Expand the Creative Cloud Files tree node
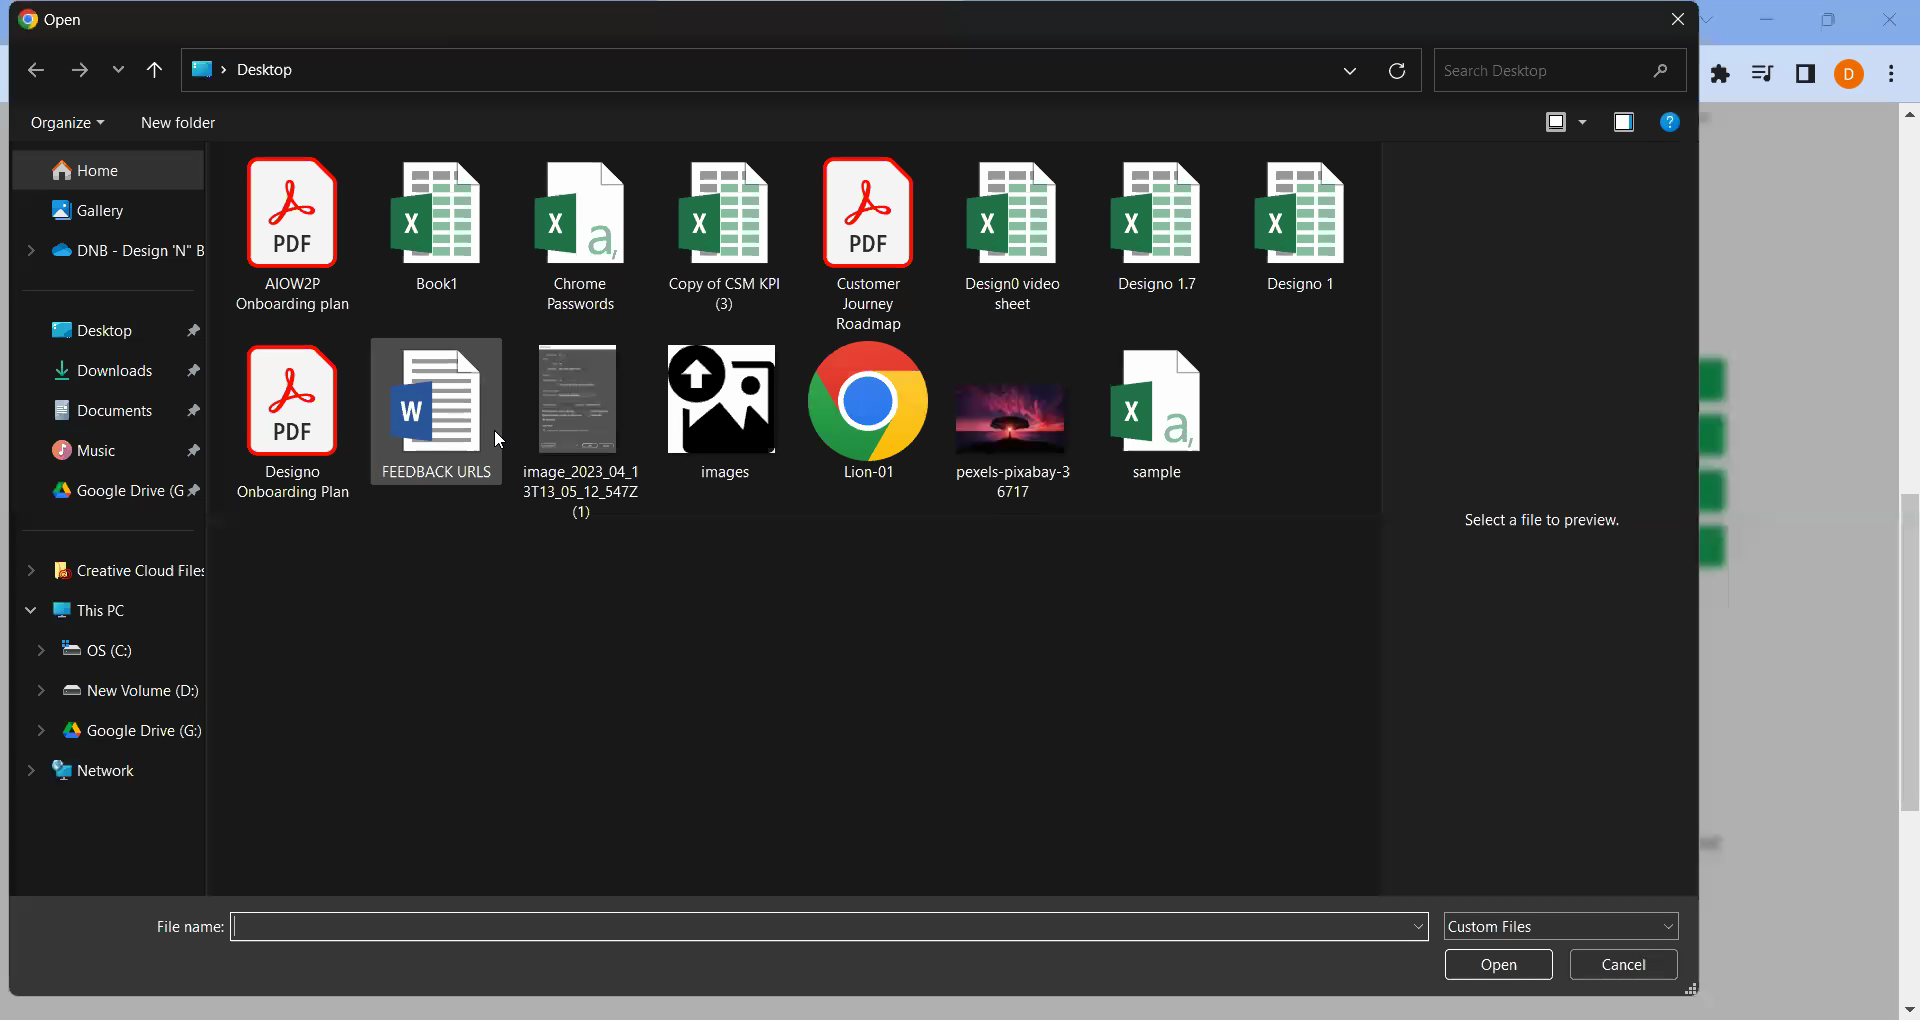This screenshot has width=1920, height=1020. click(31, 570)
